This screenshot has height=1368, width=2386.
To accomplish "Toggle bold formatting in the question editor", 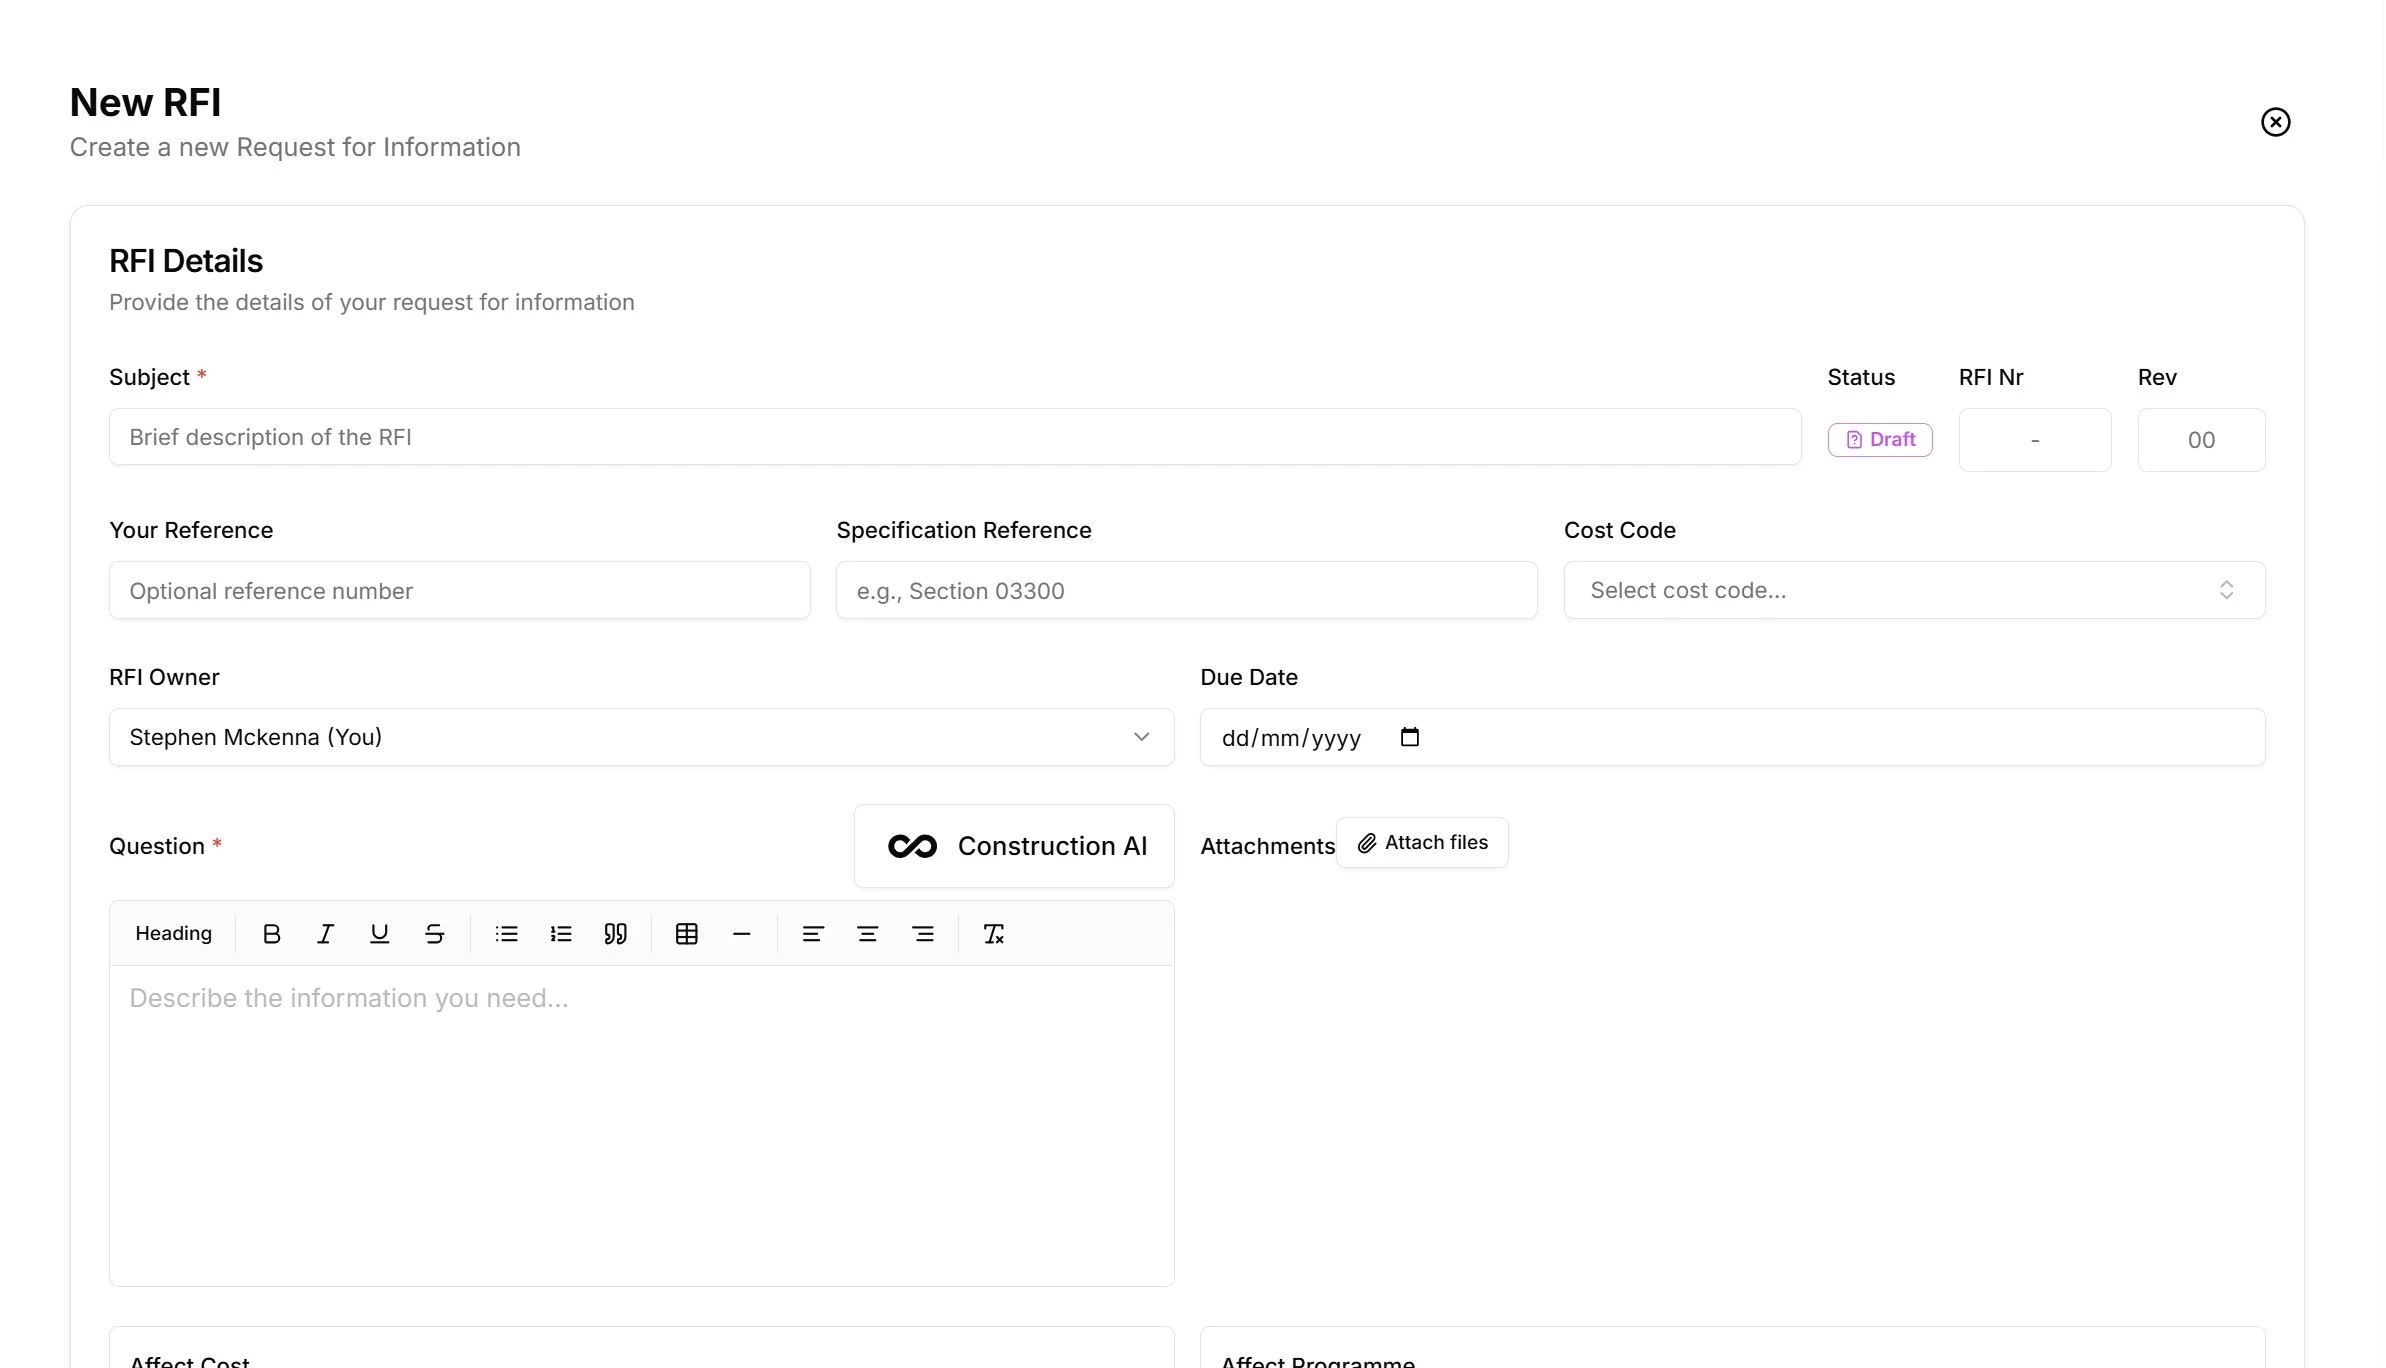I will click(x=271, y=933).
